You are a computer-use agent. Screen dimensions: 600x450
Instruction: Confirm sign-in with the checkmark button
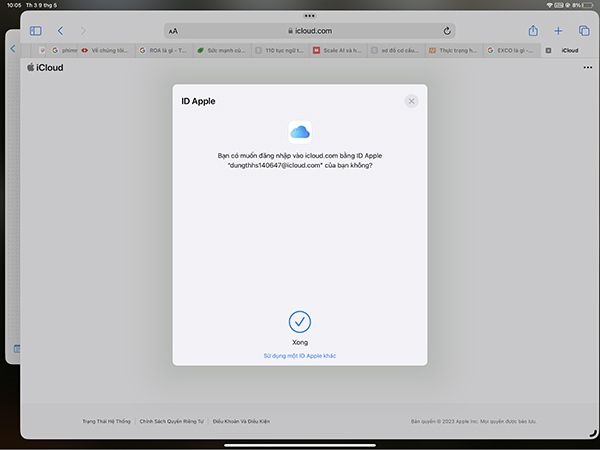(300, 321)
